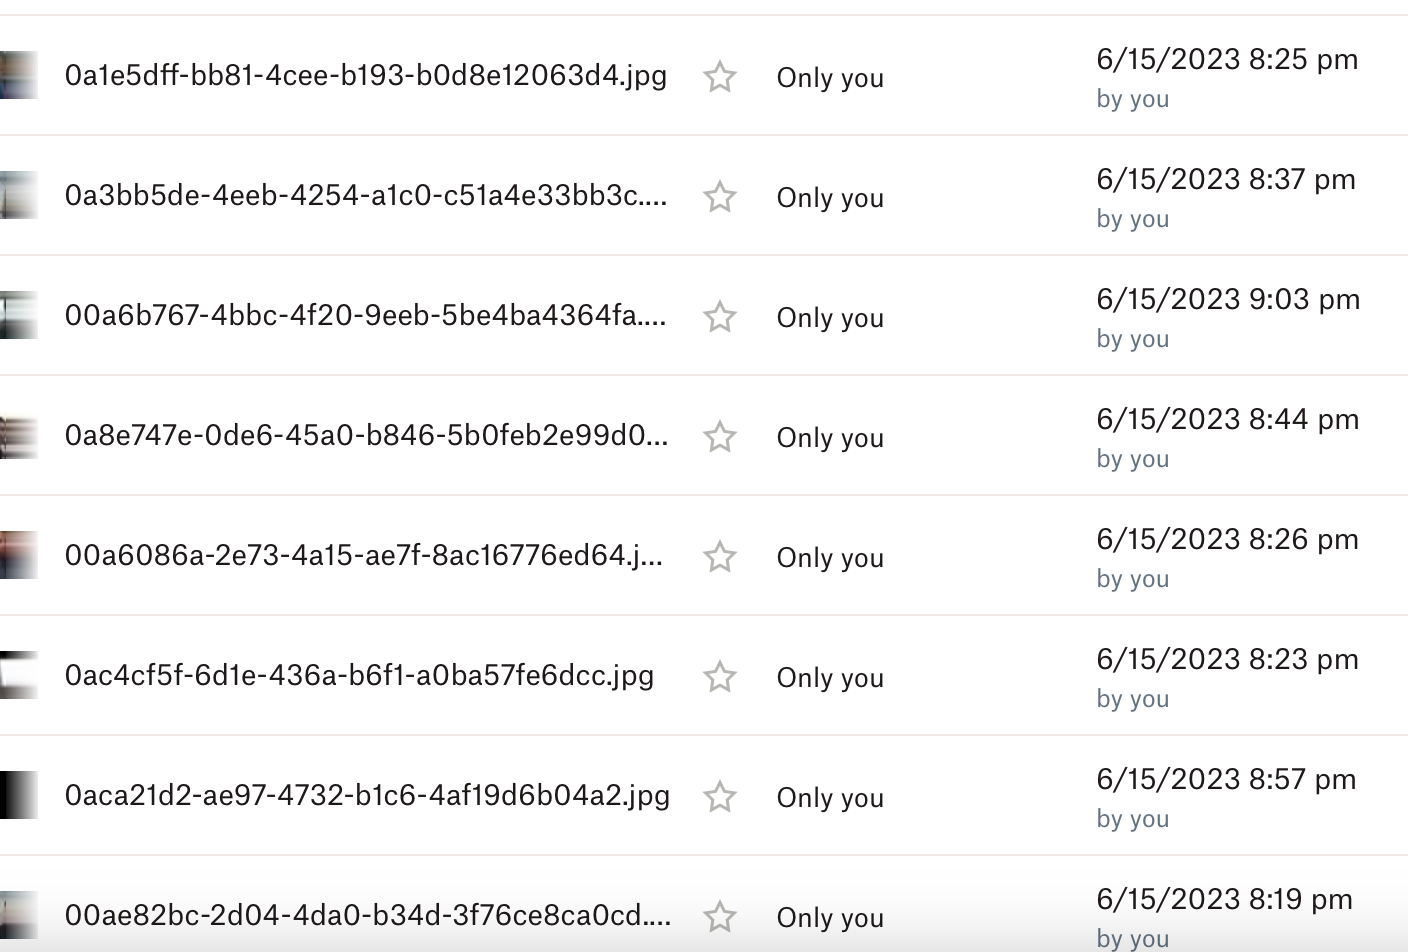Screen dimensions: 1408x952
Task: Star the file starting with 0a3bb5de-4eeb
Action: [720, 197]
